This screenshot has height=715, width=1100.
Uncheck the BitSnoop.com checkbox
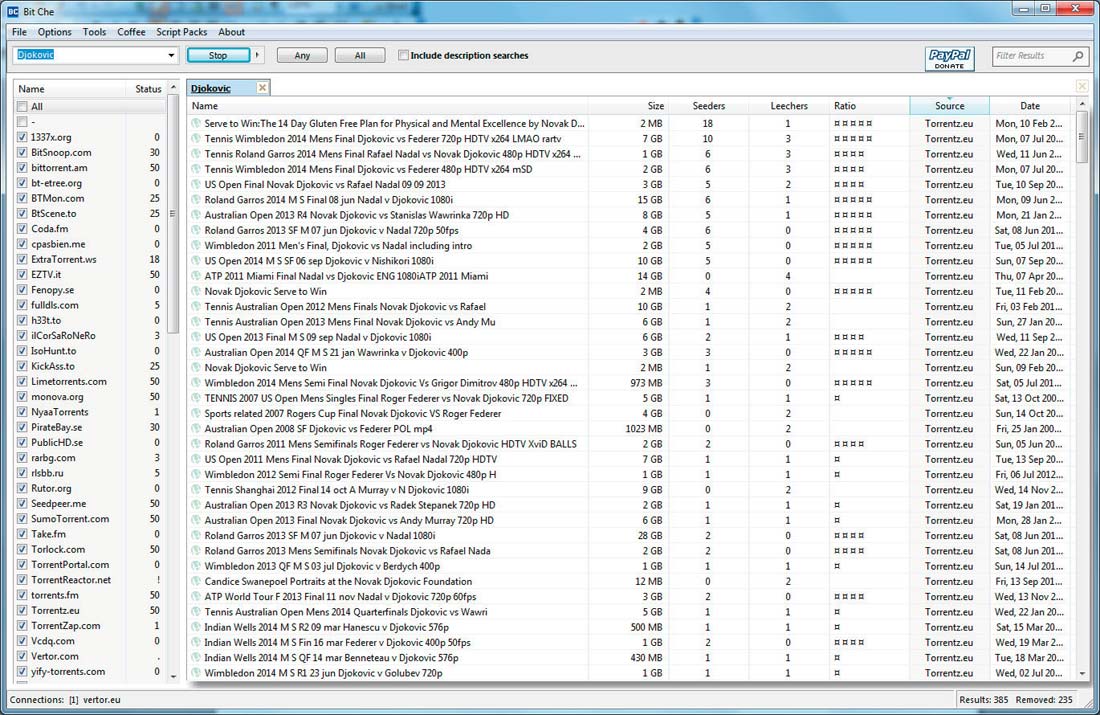pos(22,152)
